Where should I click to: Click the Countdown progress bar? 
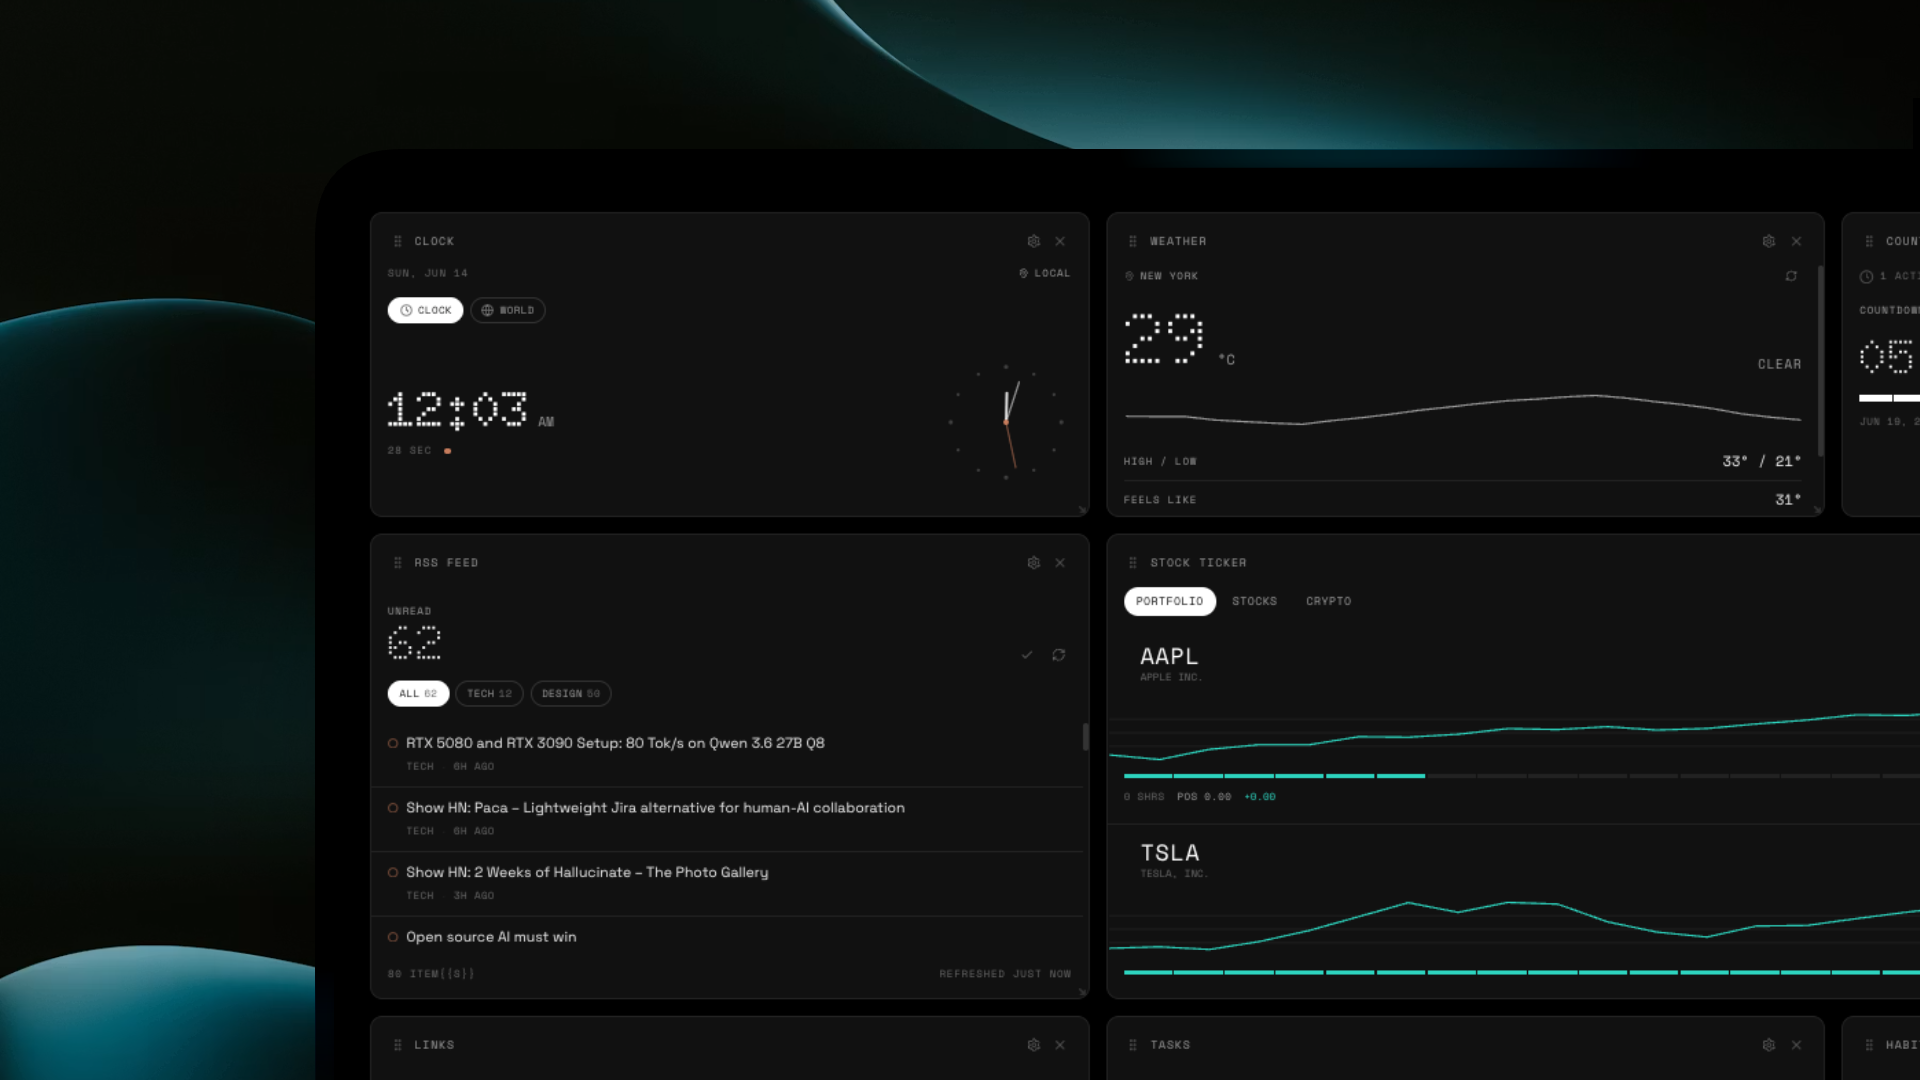[1889, 398]
